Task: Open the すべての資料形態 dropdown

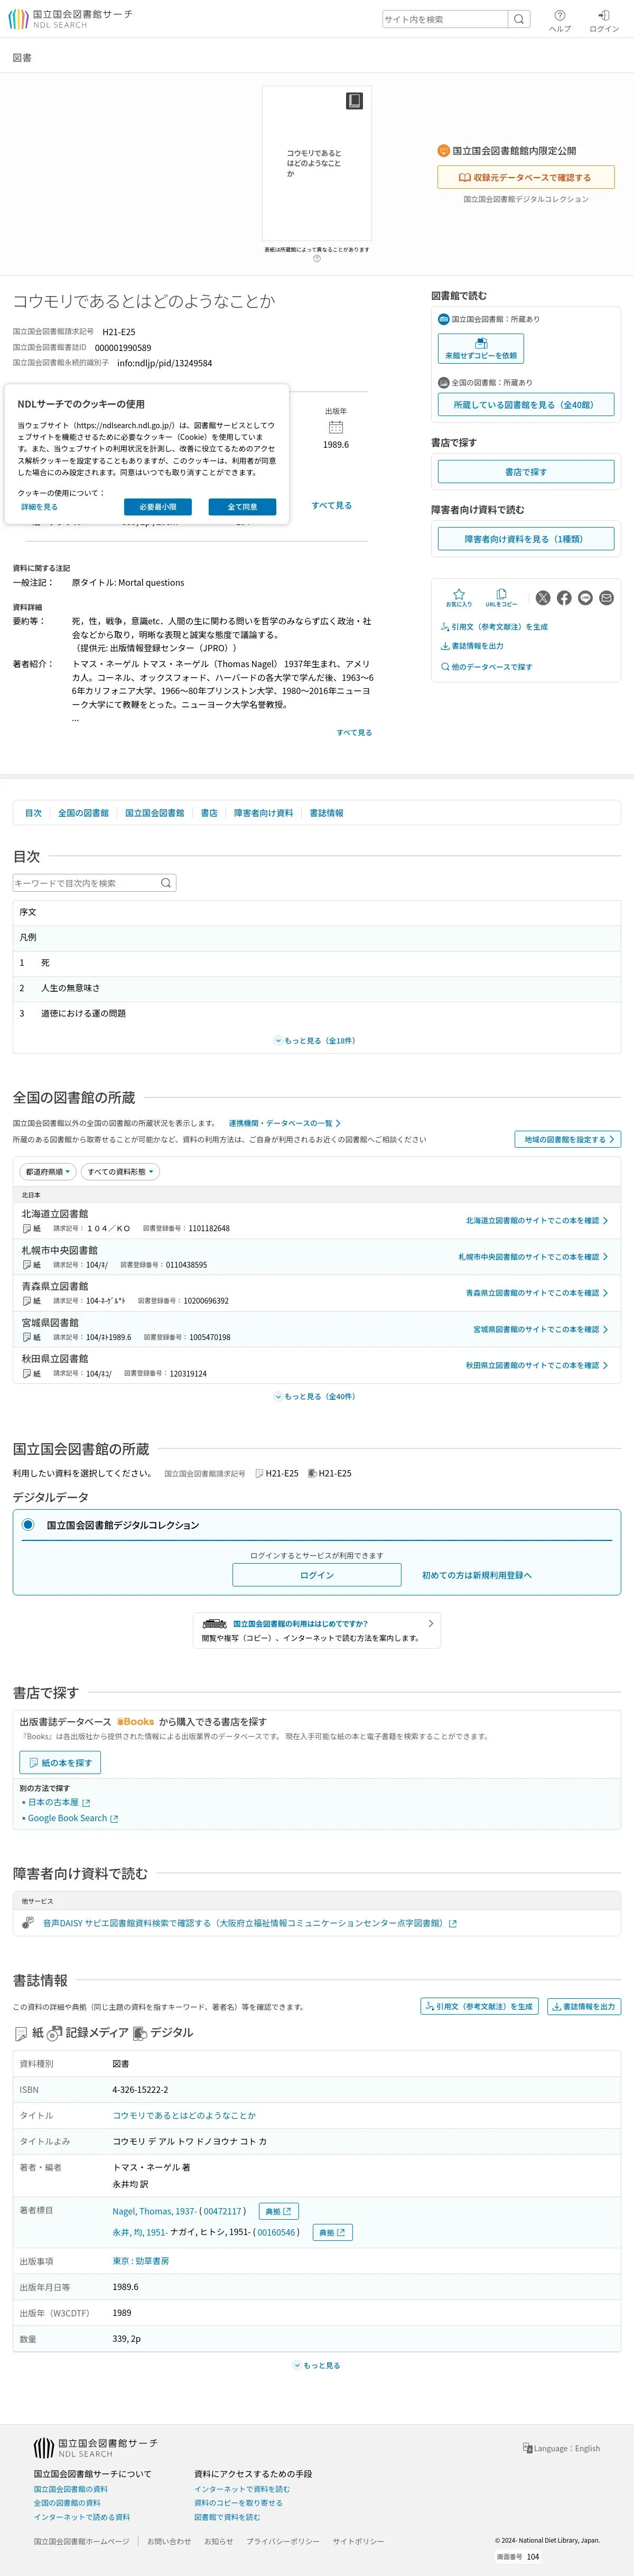Action: pyautogui.click(x=120, y=1171)
